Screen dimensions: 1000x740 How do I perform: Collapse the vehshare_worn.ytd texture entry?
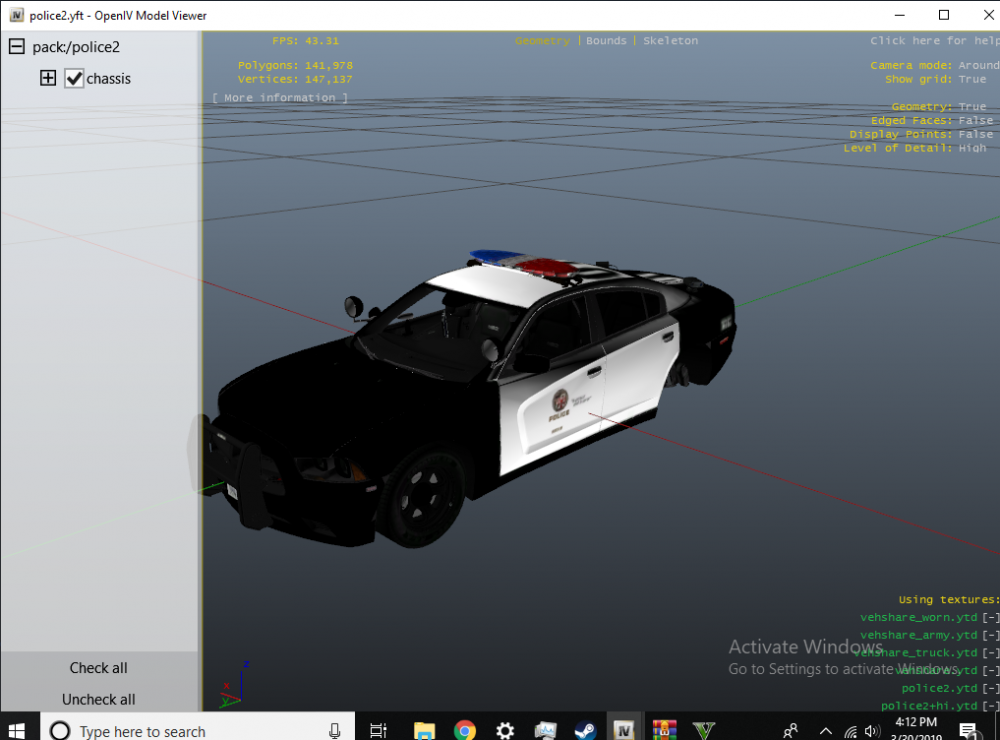click(x=989, y=618)
